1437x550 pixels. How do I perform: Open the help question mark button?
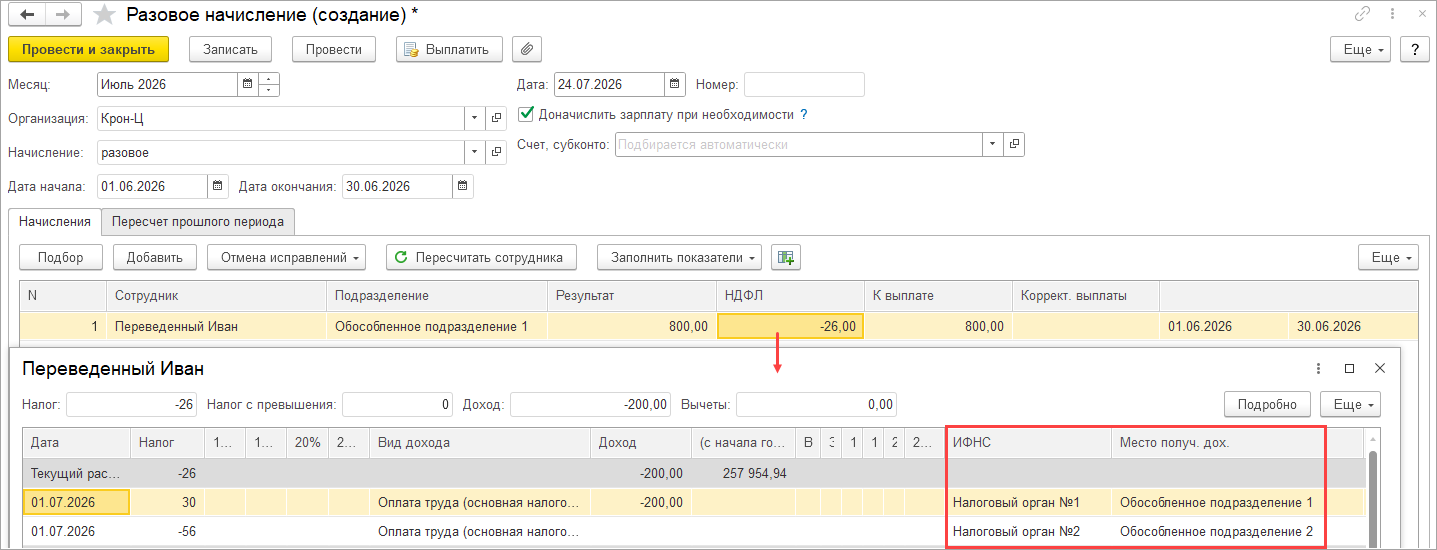click(1414, 49)
